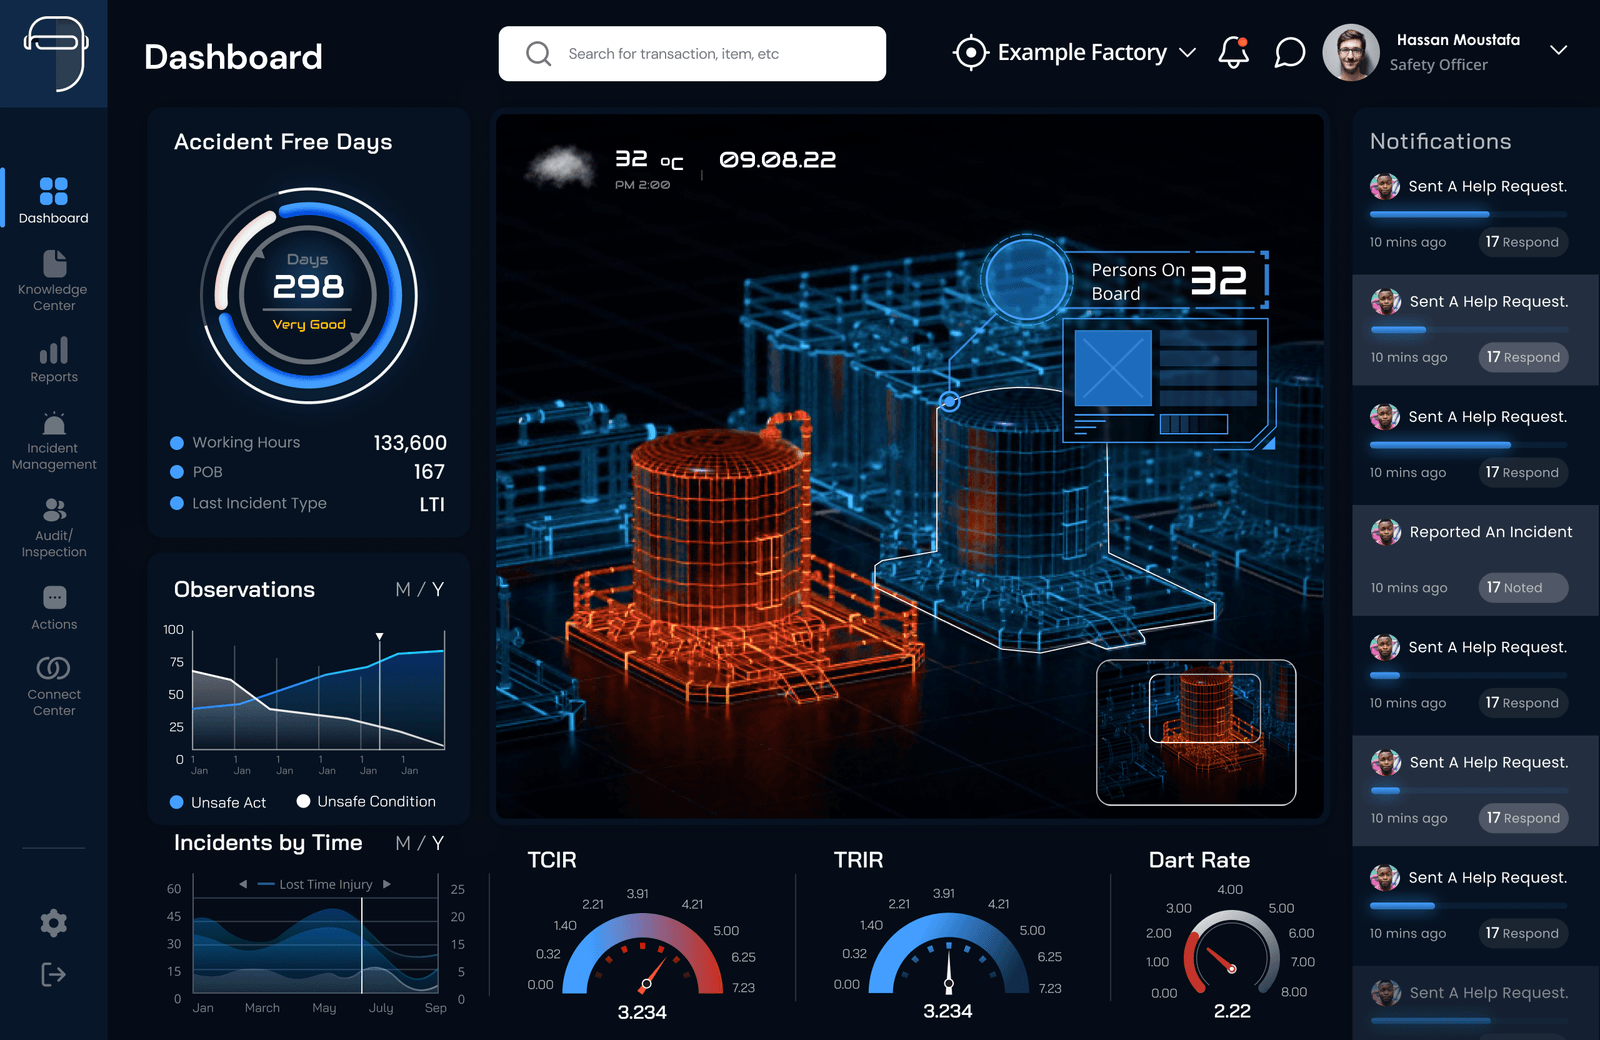Click next arrow beside Lost Time Injury
The height and width of the screenshot is (1040, 1600).
click(387, 884)
